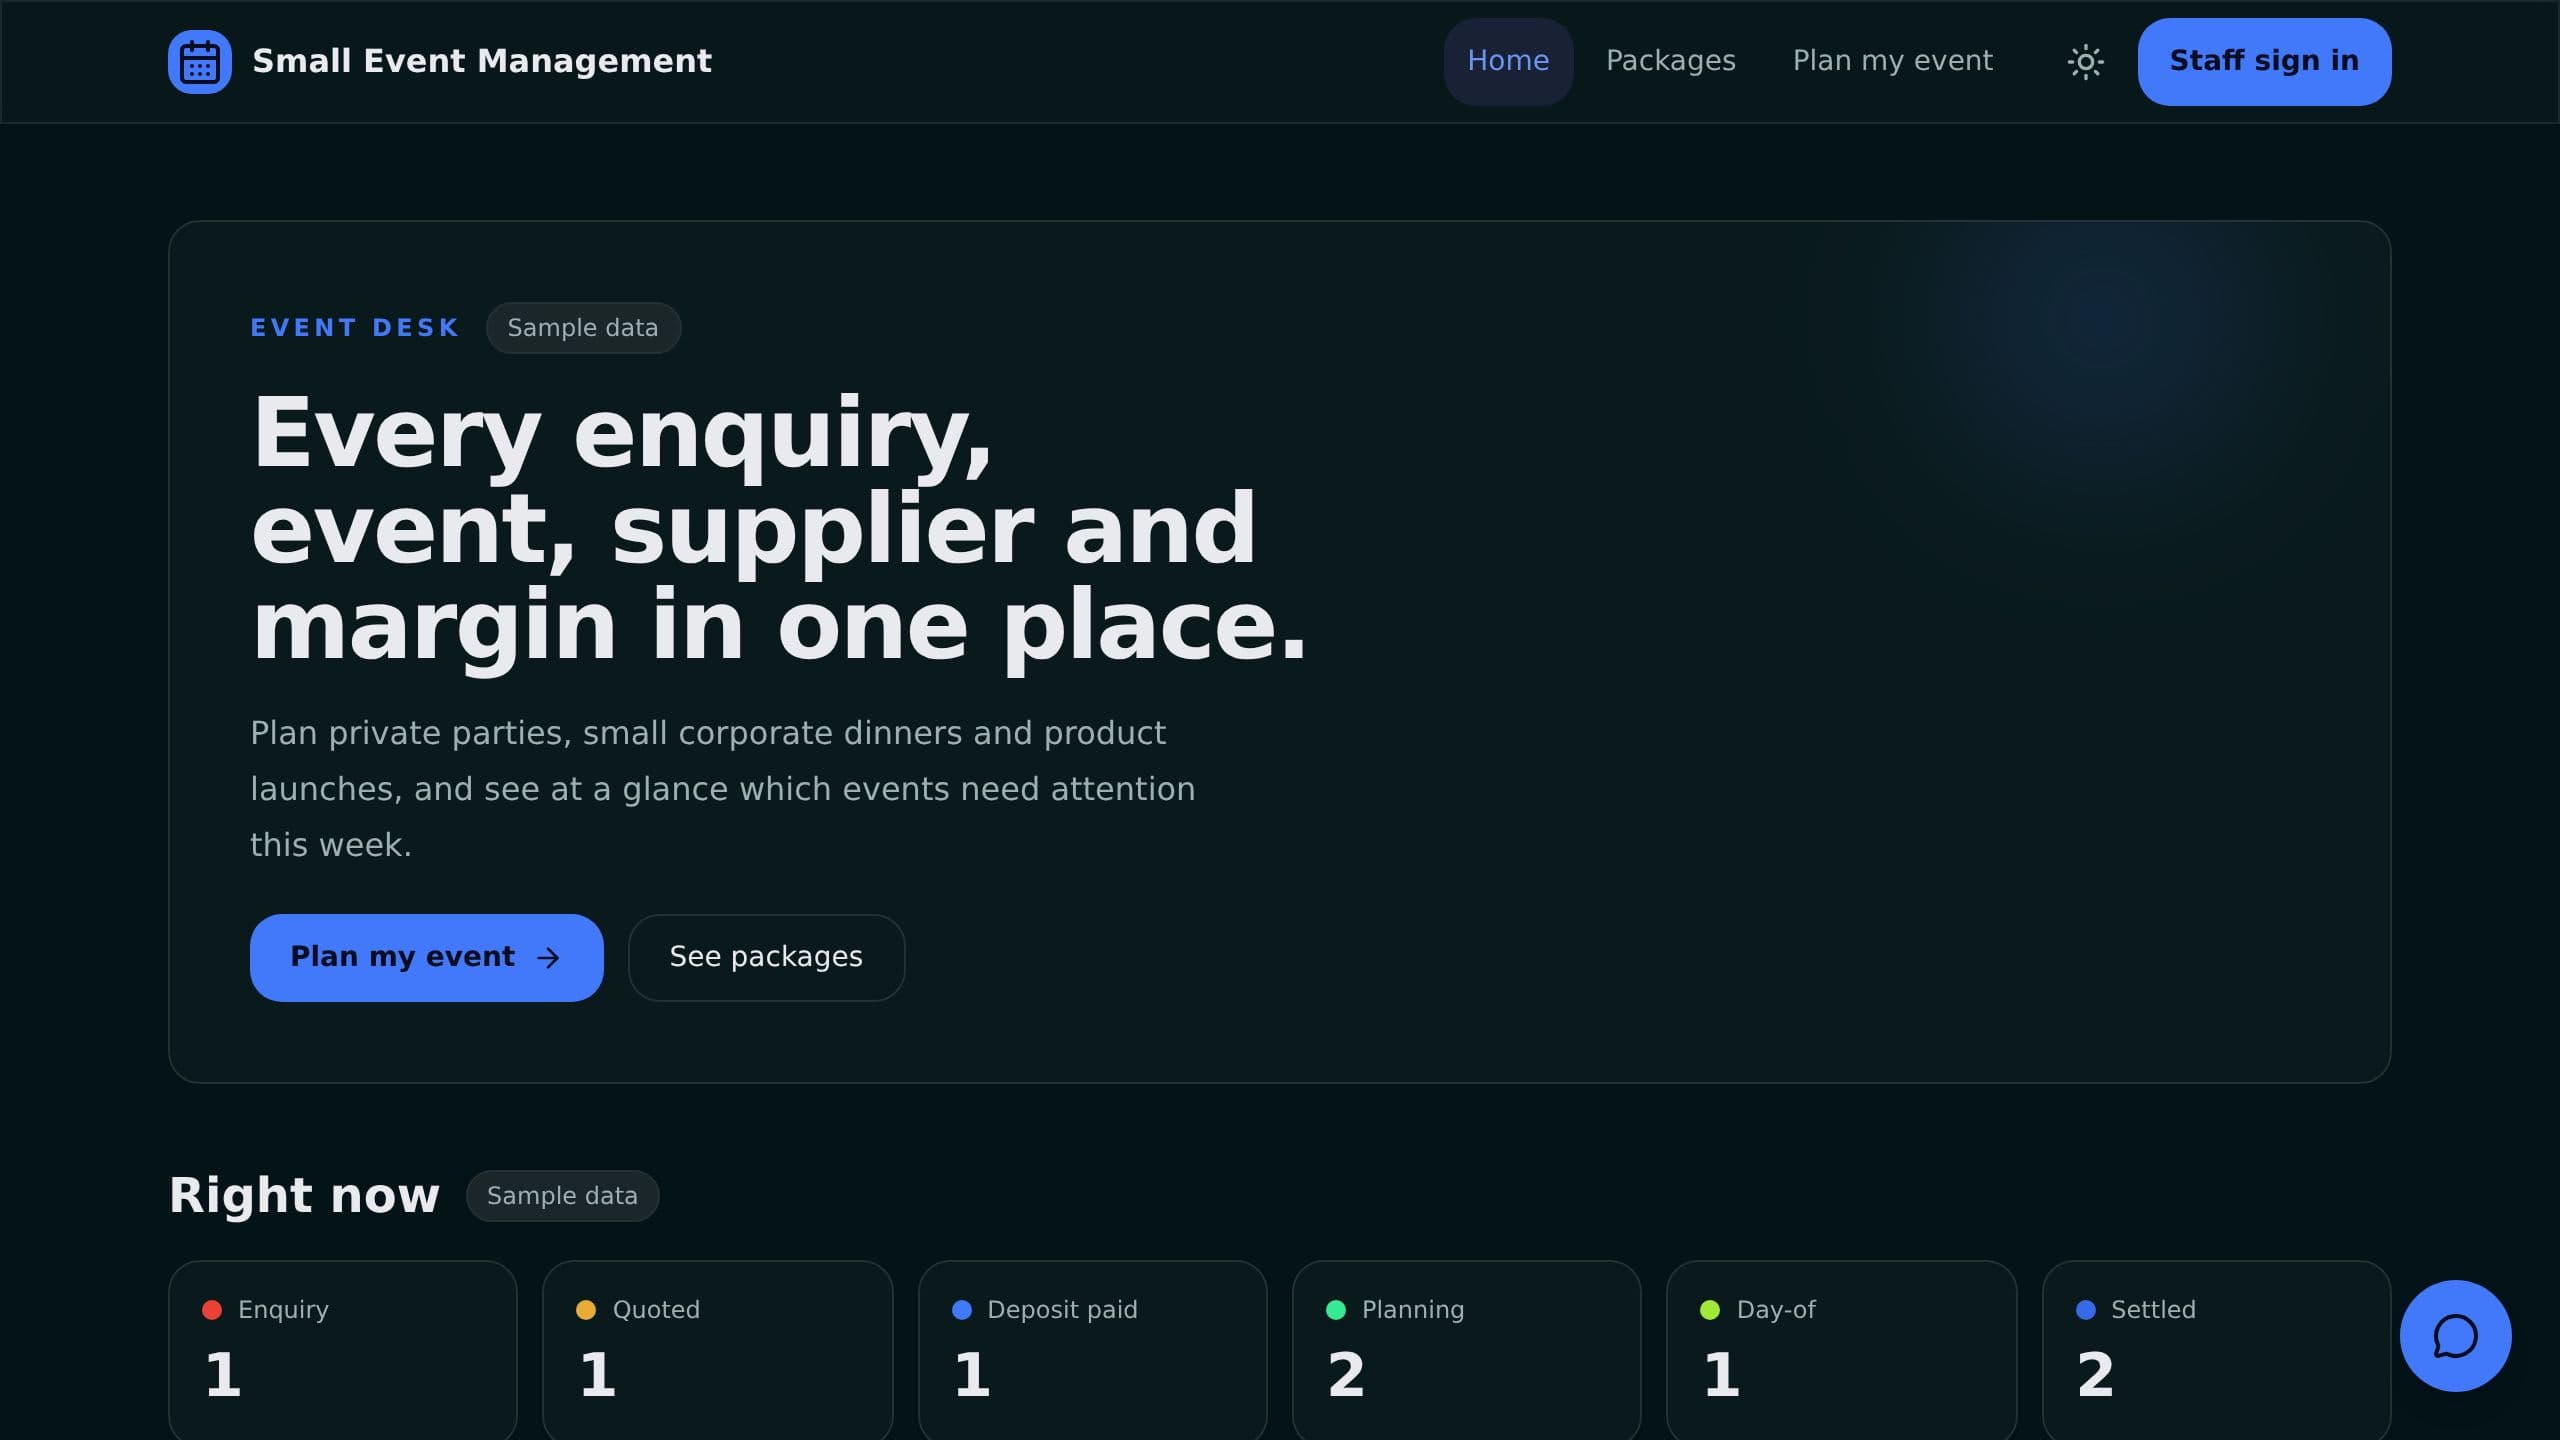The height and width of the screenshot is (1440, 2560).
Task: Click the Sample data badge beside Right now
Action: point(562,1196)
